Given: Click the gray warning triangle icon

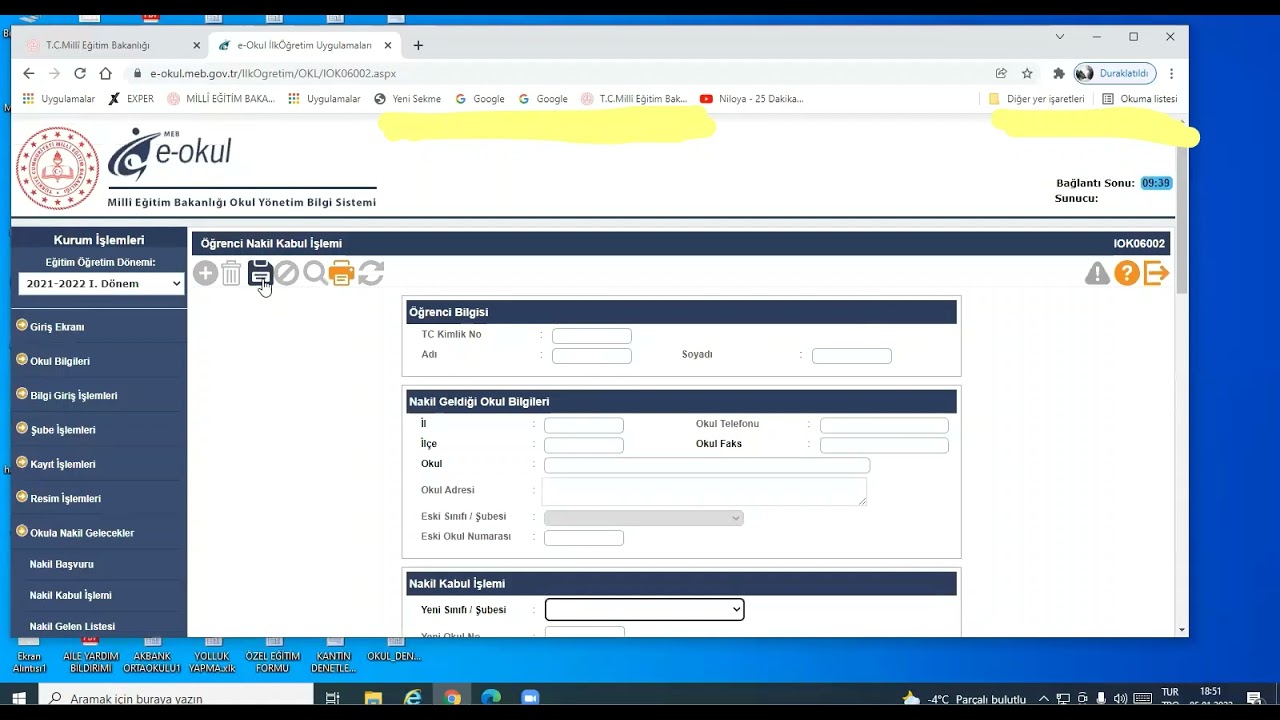Looking at the screenshot, I should coord(1098,273).
